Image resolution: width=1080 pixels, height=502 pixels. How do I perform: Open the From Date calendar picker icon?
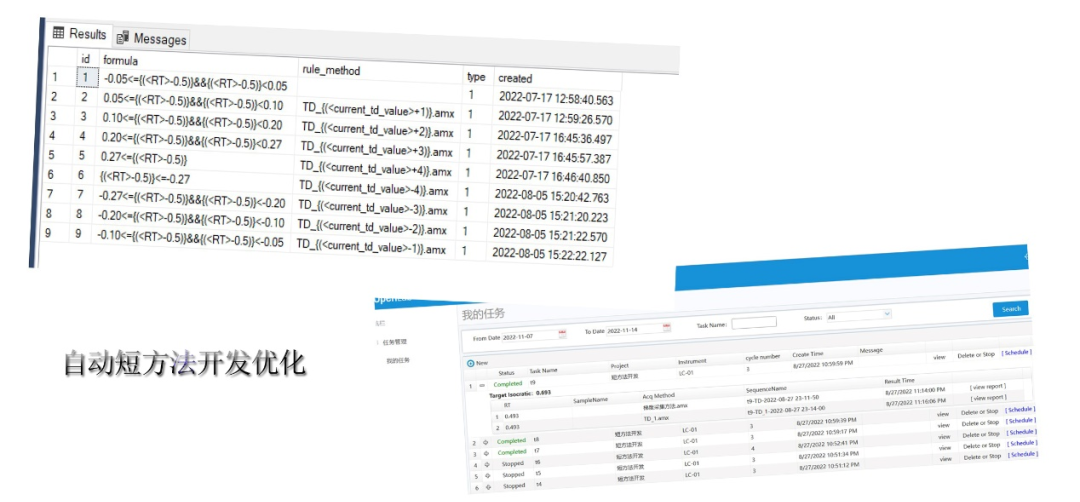point(562,335)
